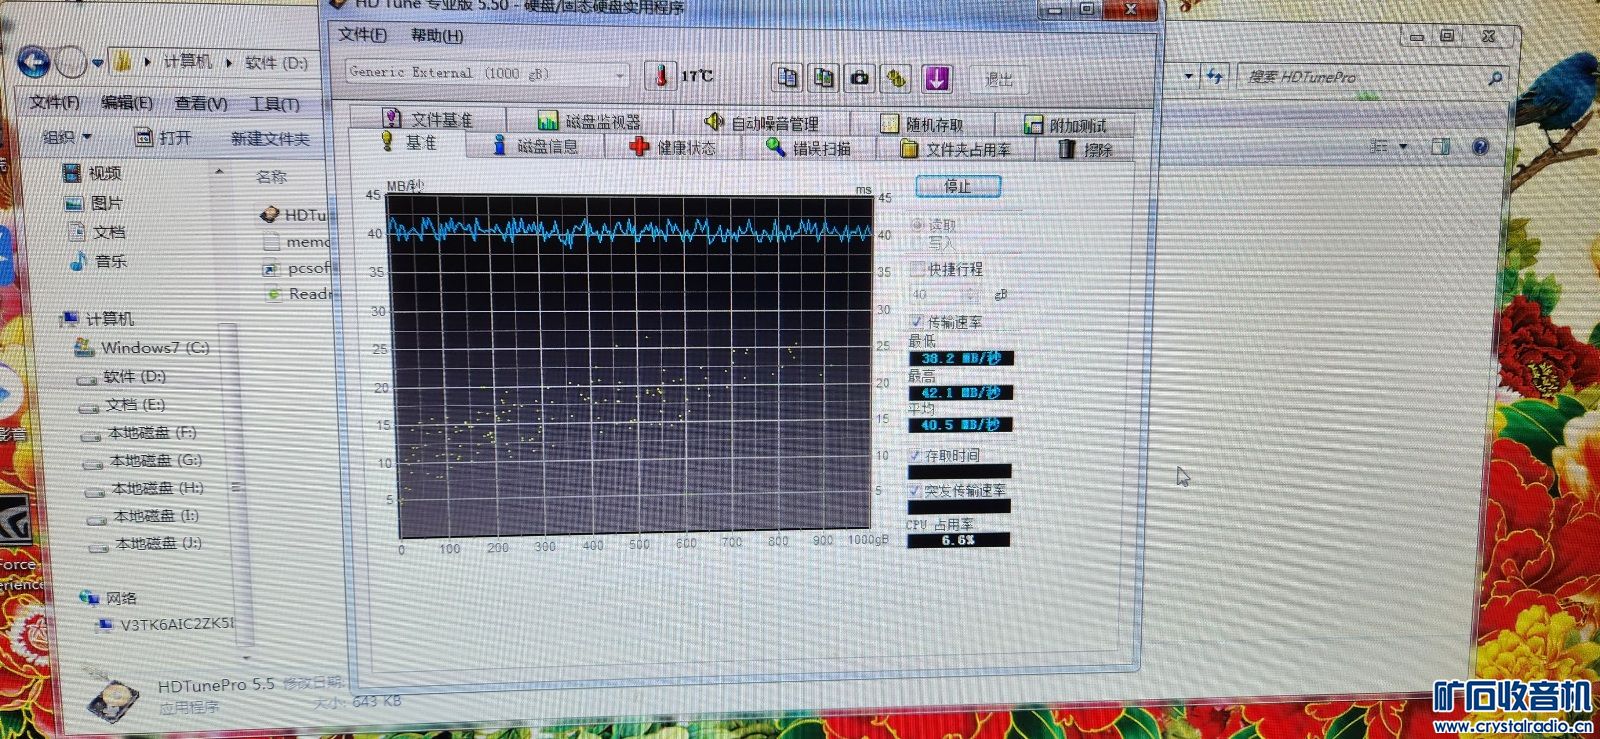The image size is (1600, 739).
Task: Open the 文件(F) menu in Explorer
Action: point(54,102)
